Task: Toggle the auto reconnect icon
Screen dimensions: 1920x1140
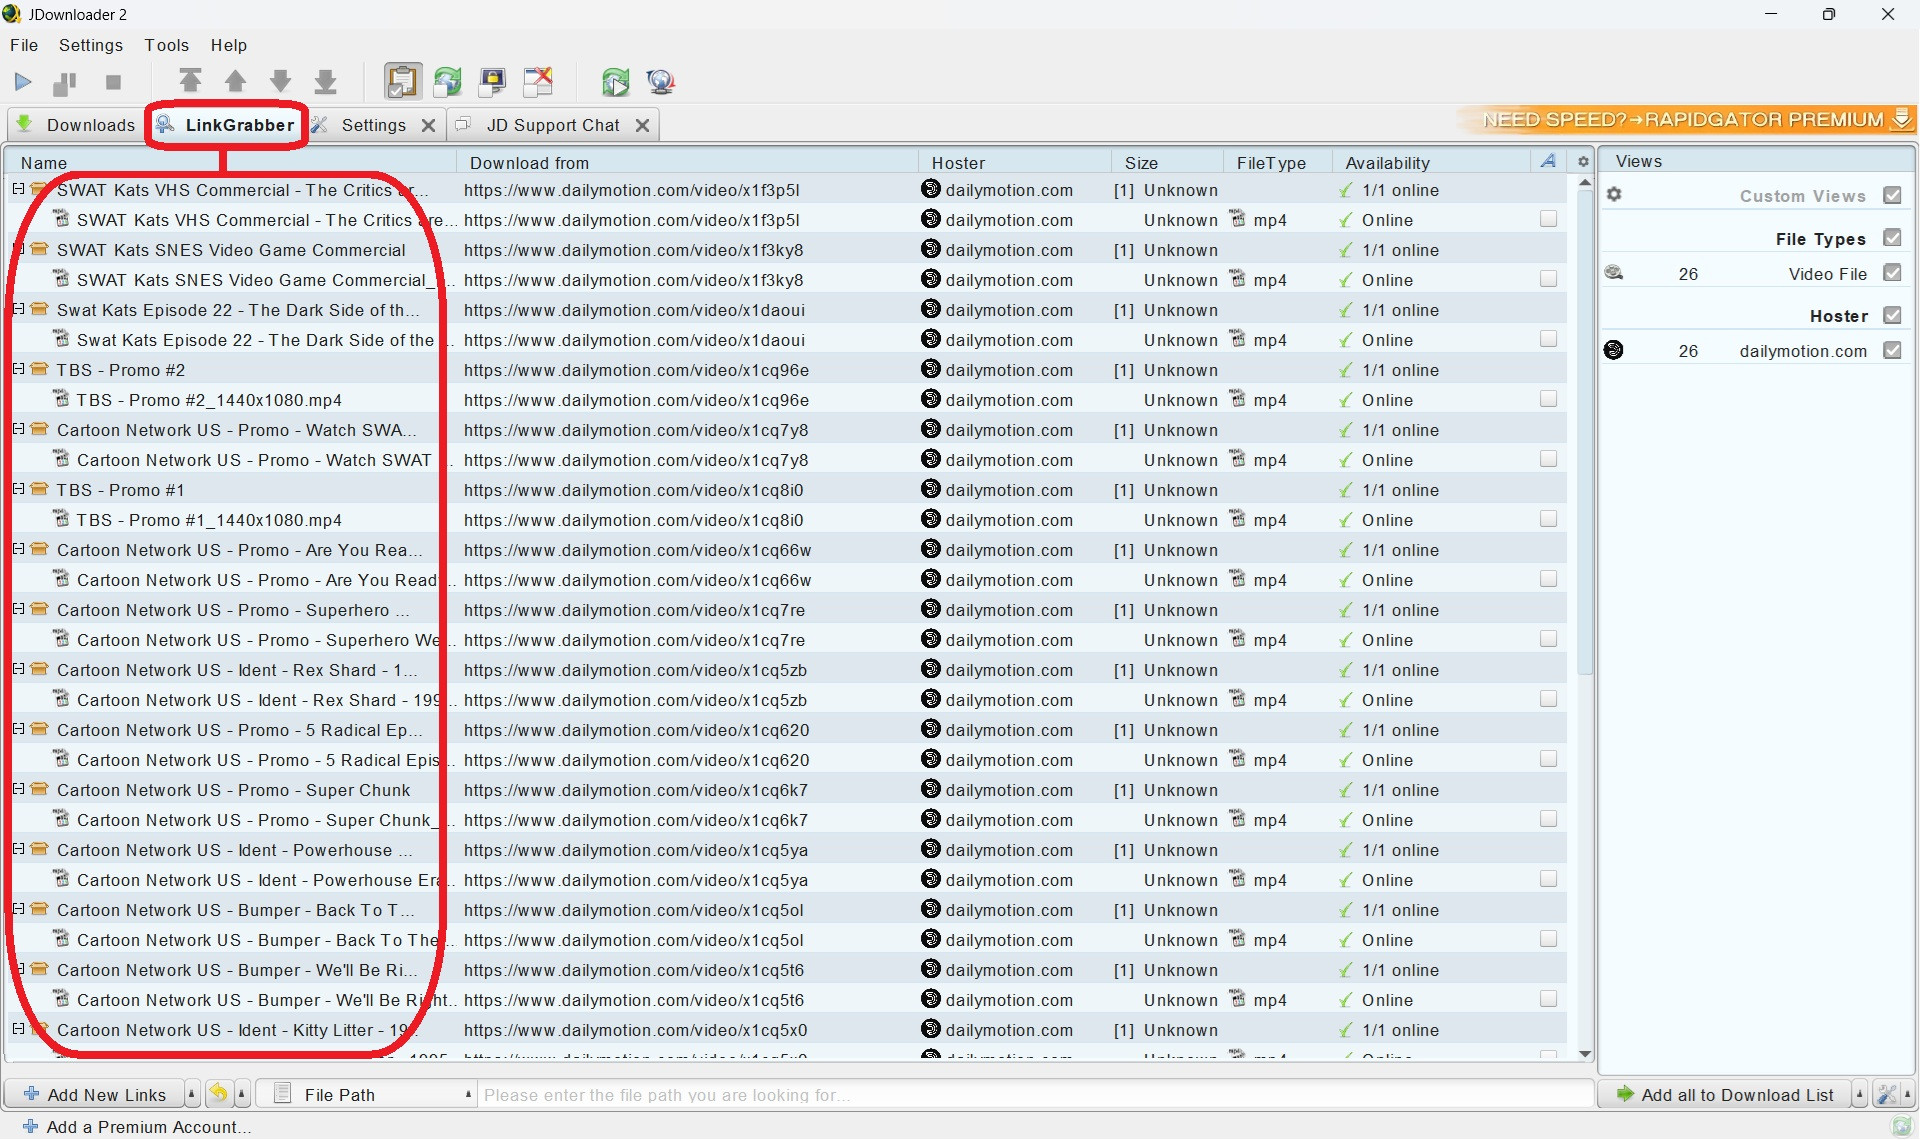Action: click(447, 82)
